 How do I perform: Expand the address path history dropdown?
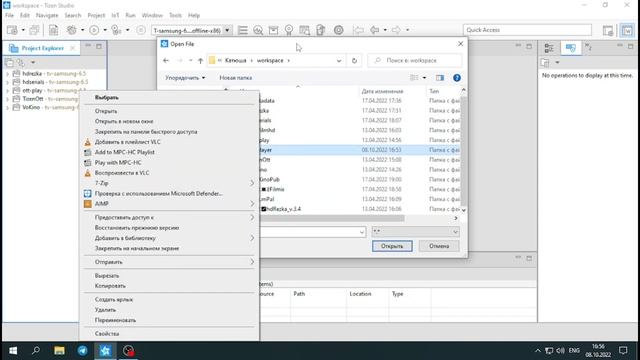[339, 60]
